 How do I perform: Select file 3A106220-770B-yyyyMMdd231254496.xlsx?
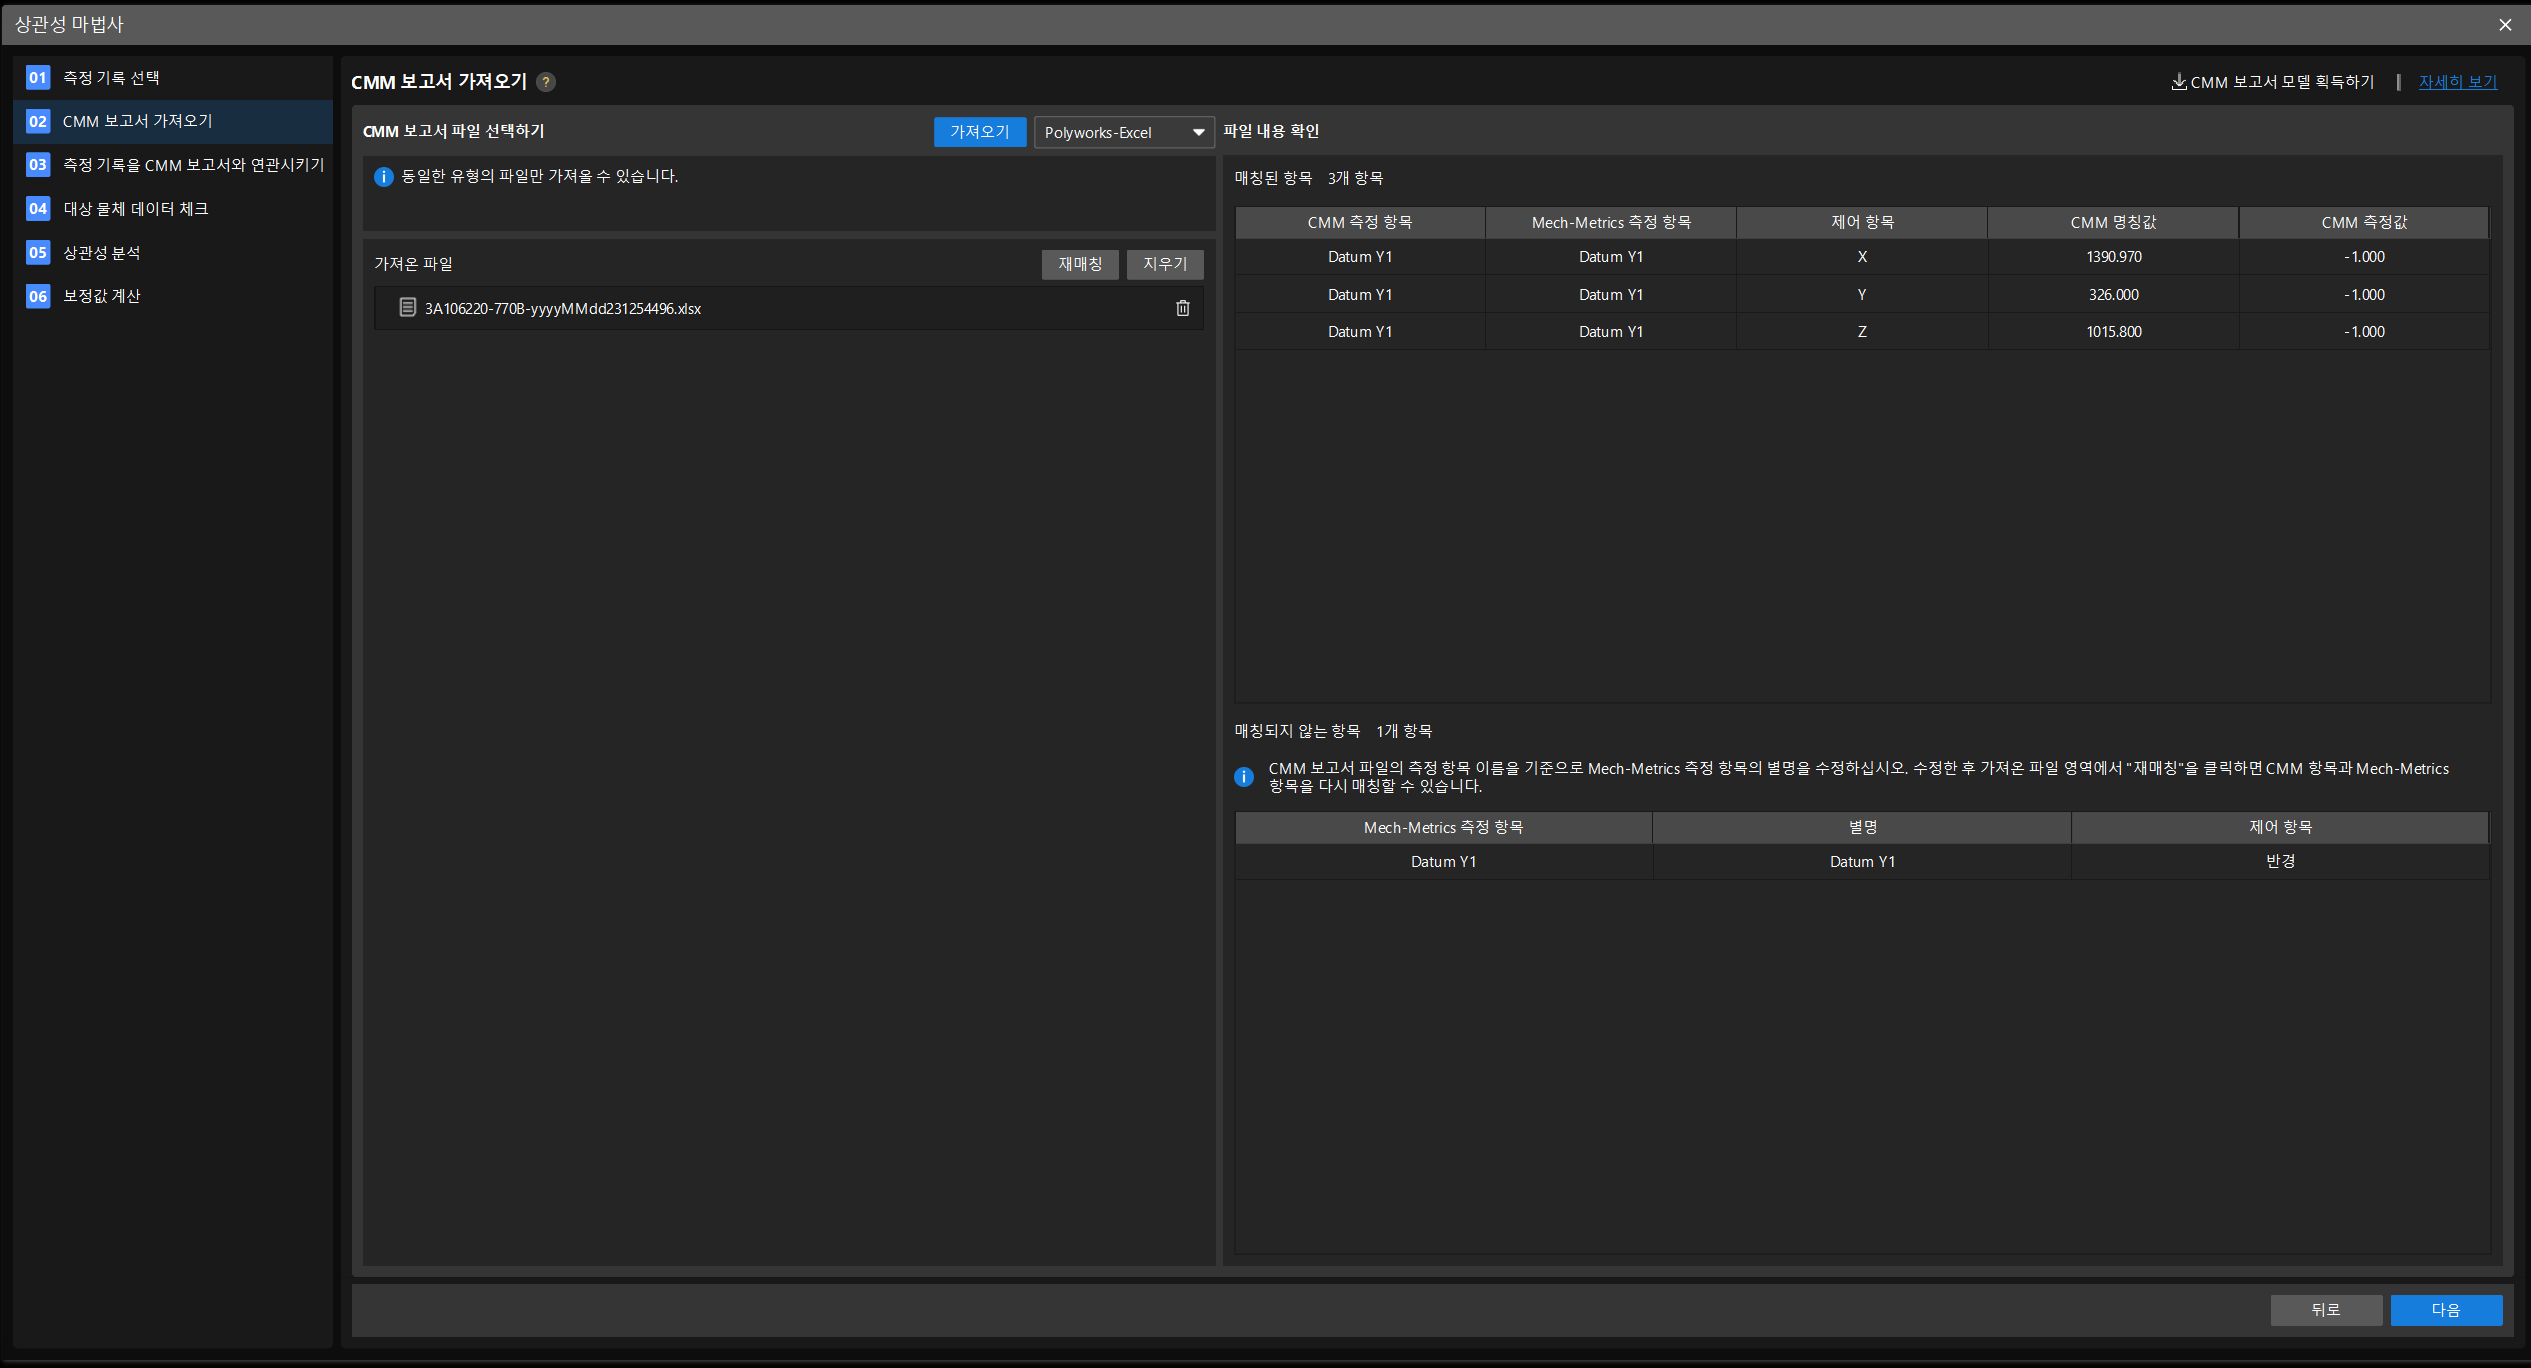(789, 308)
